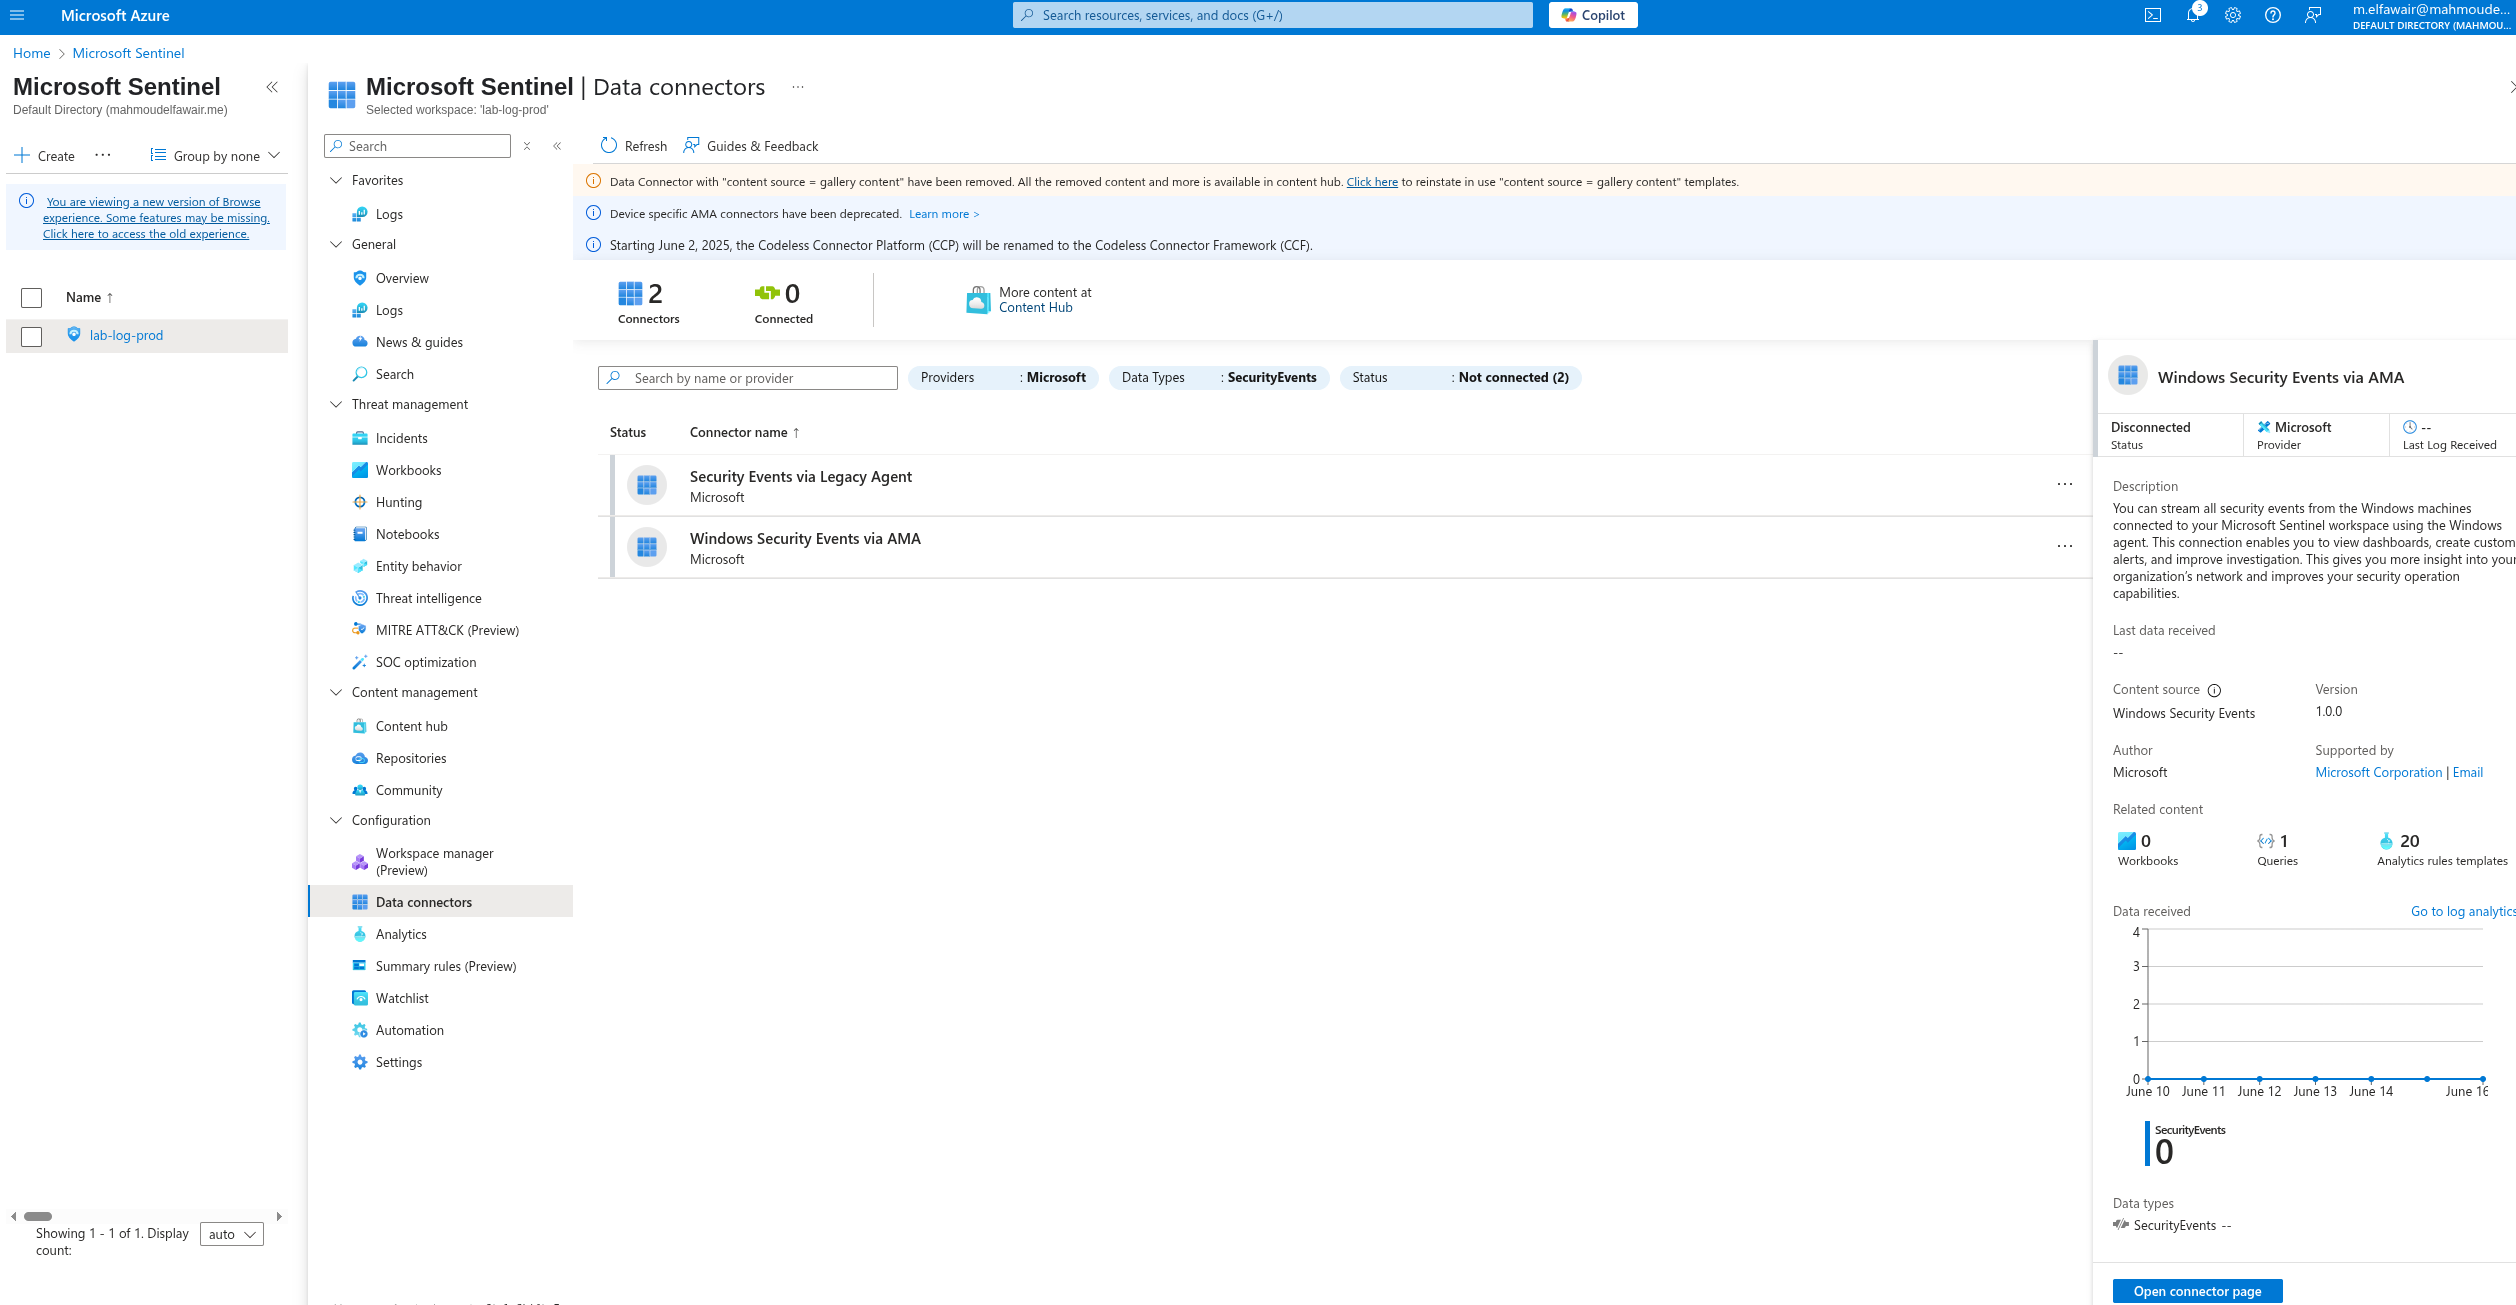2516x1305 pixels.
Task: Open the Status filter Not connected
Action: (1460, 377)
